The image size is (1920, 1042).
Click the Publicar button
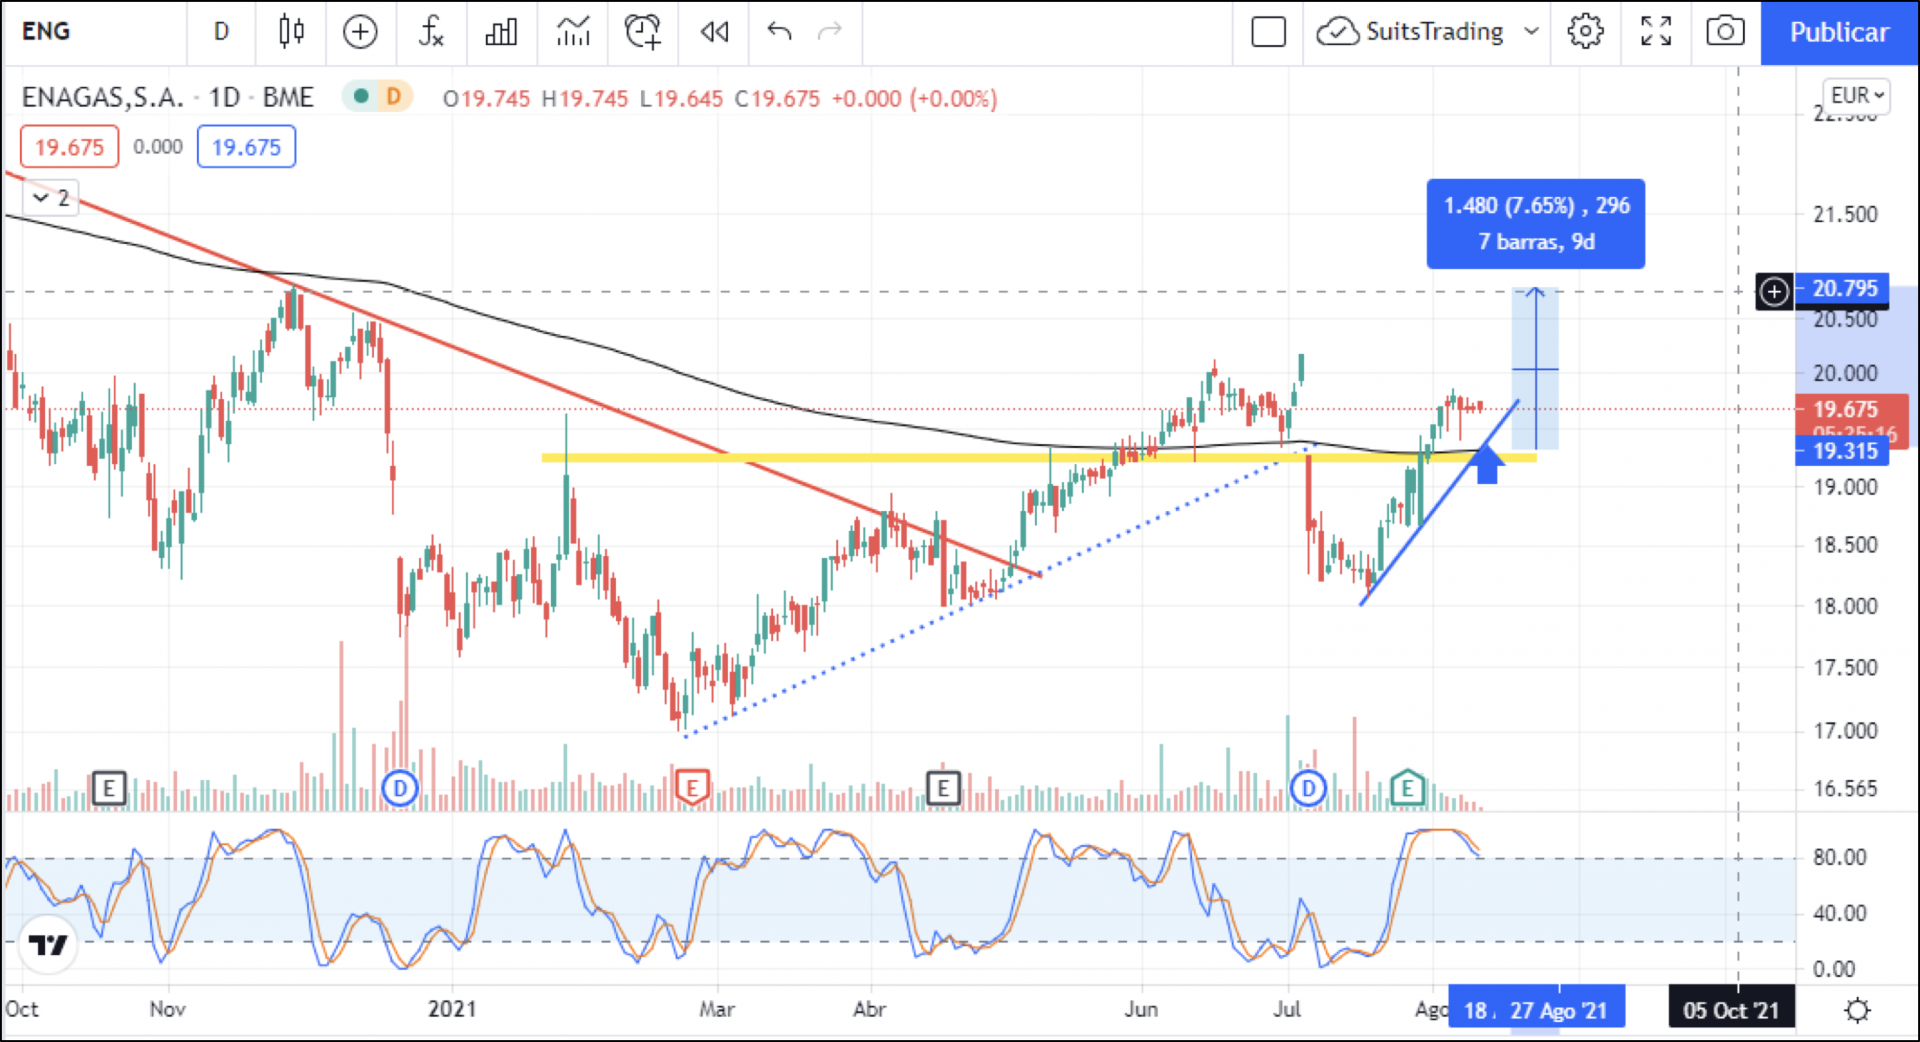pyautogui.click(x=1839, y=32)
